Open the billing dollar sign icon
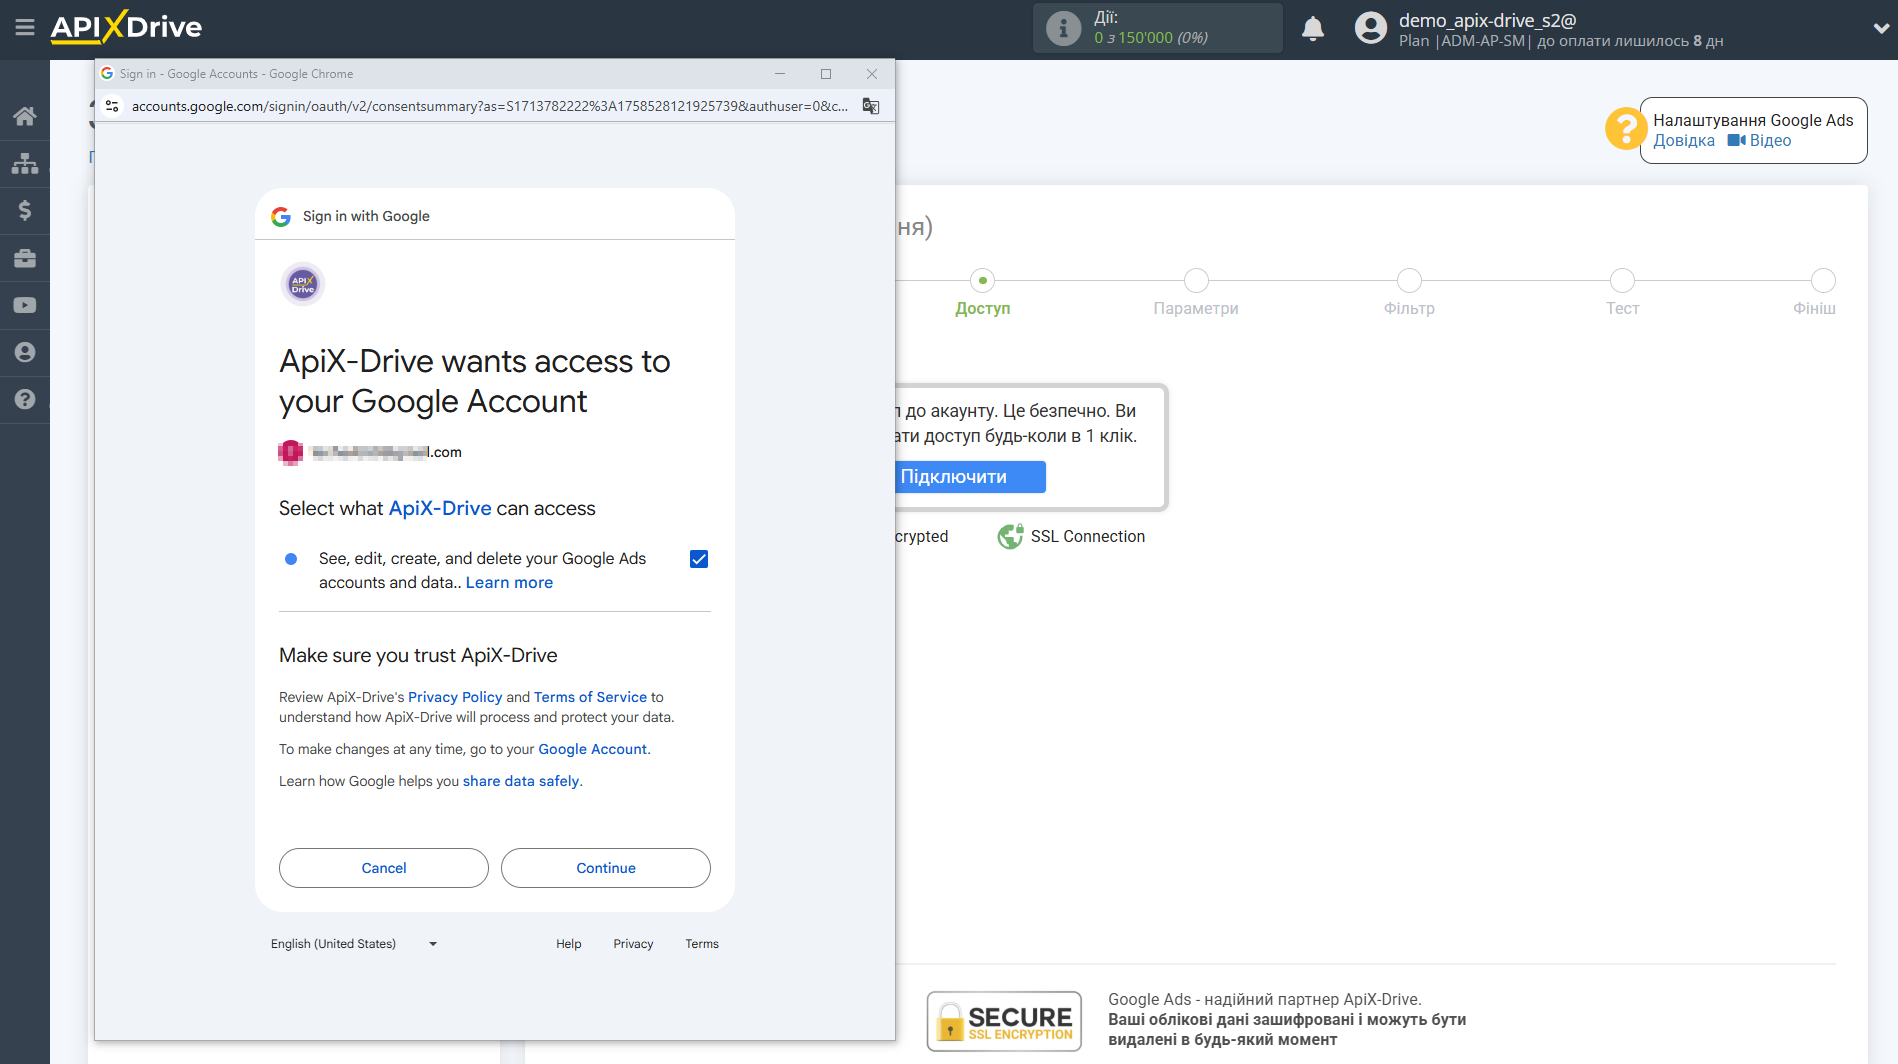 (x=24, y=210)
